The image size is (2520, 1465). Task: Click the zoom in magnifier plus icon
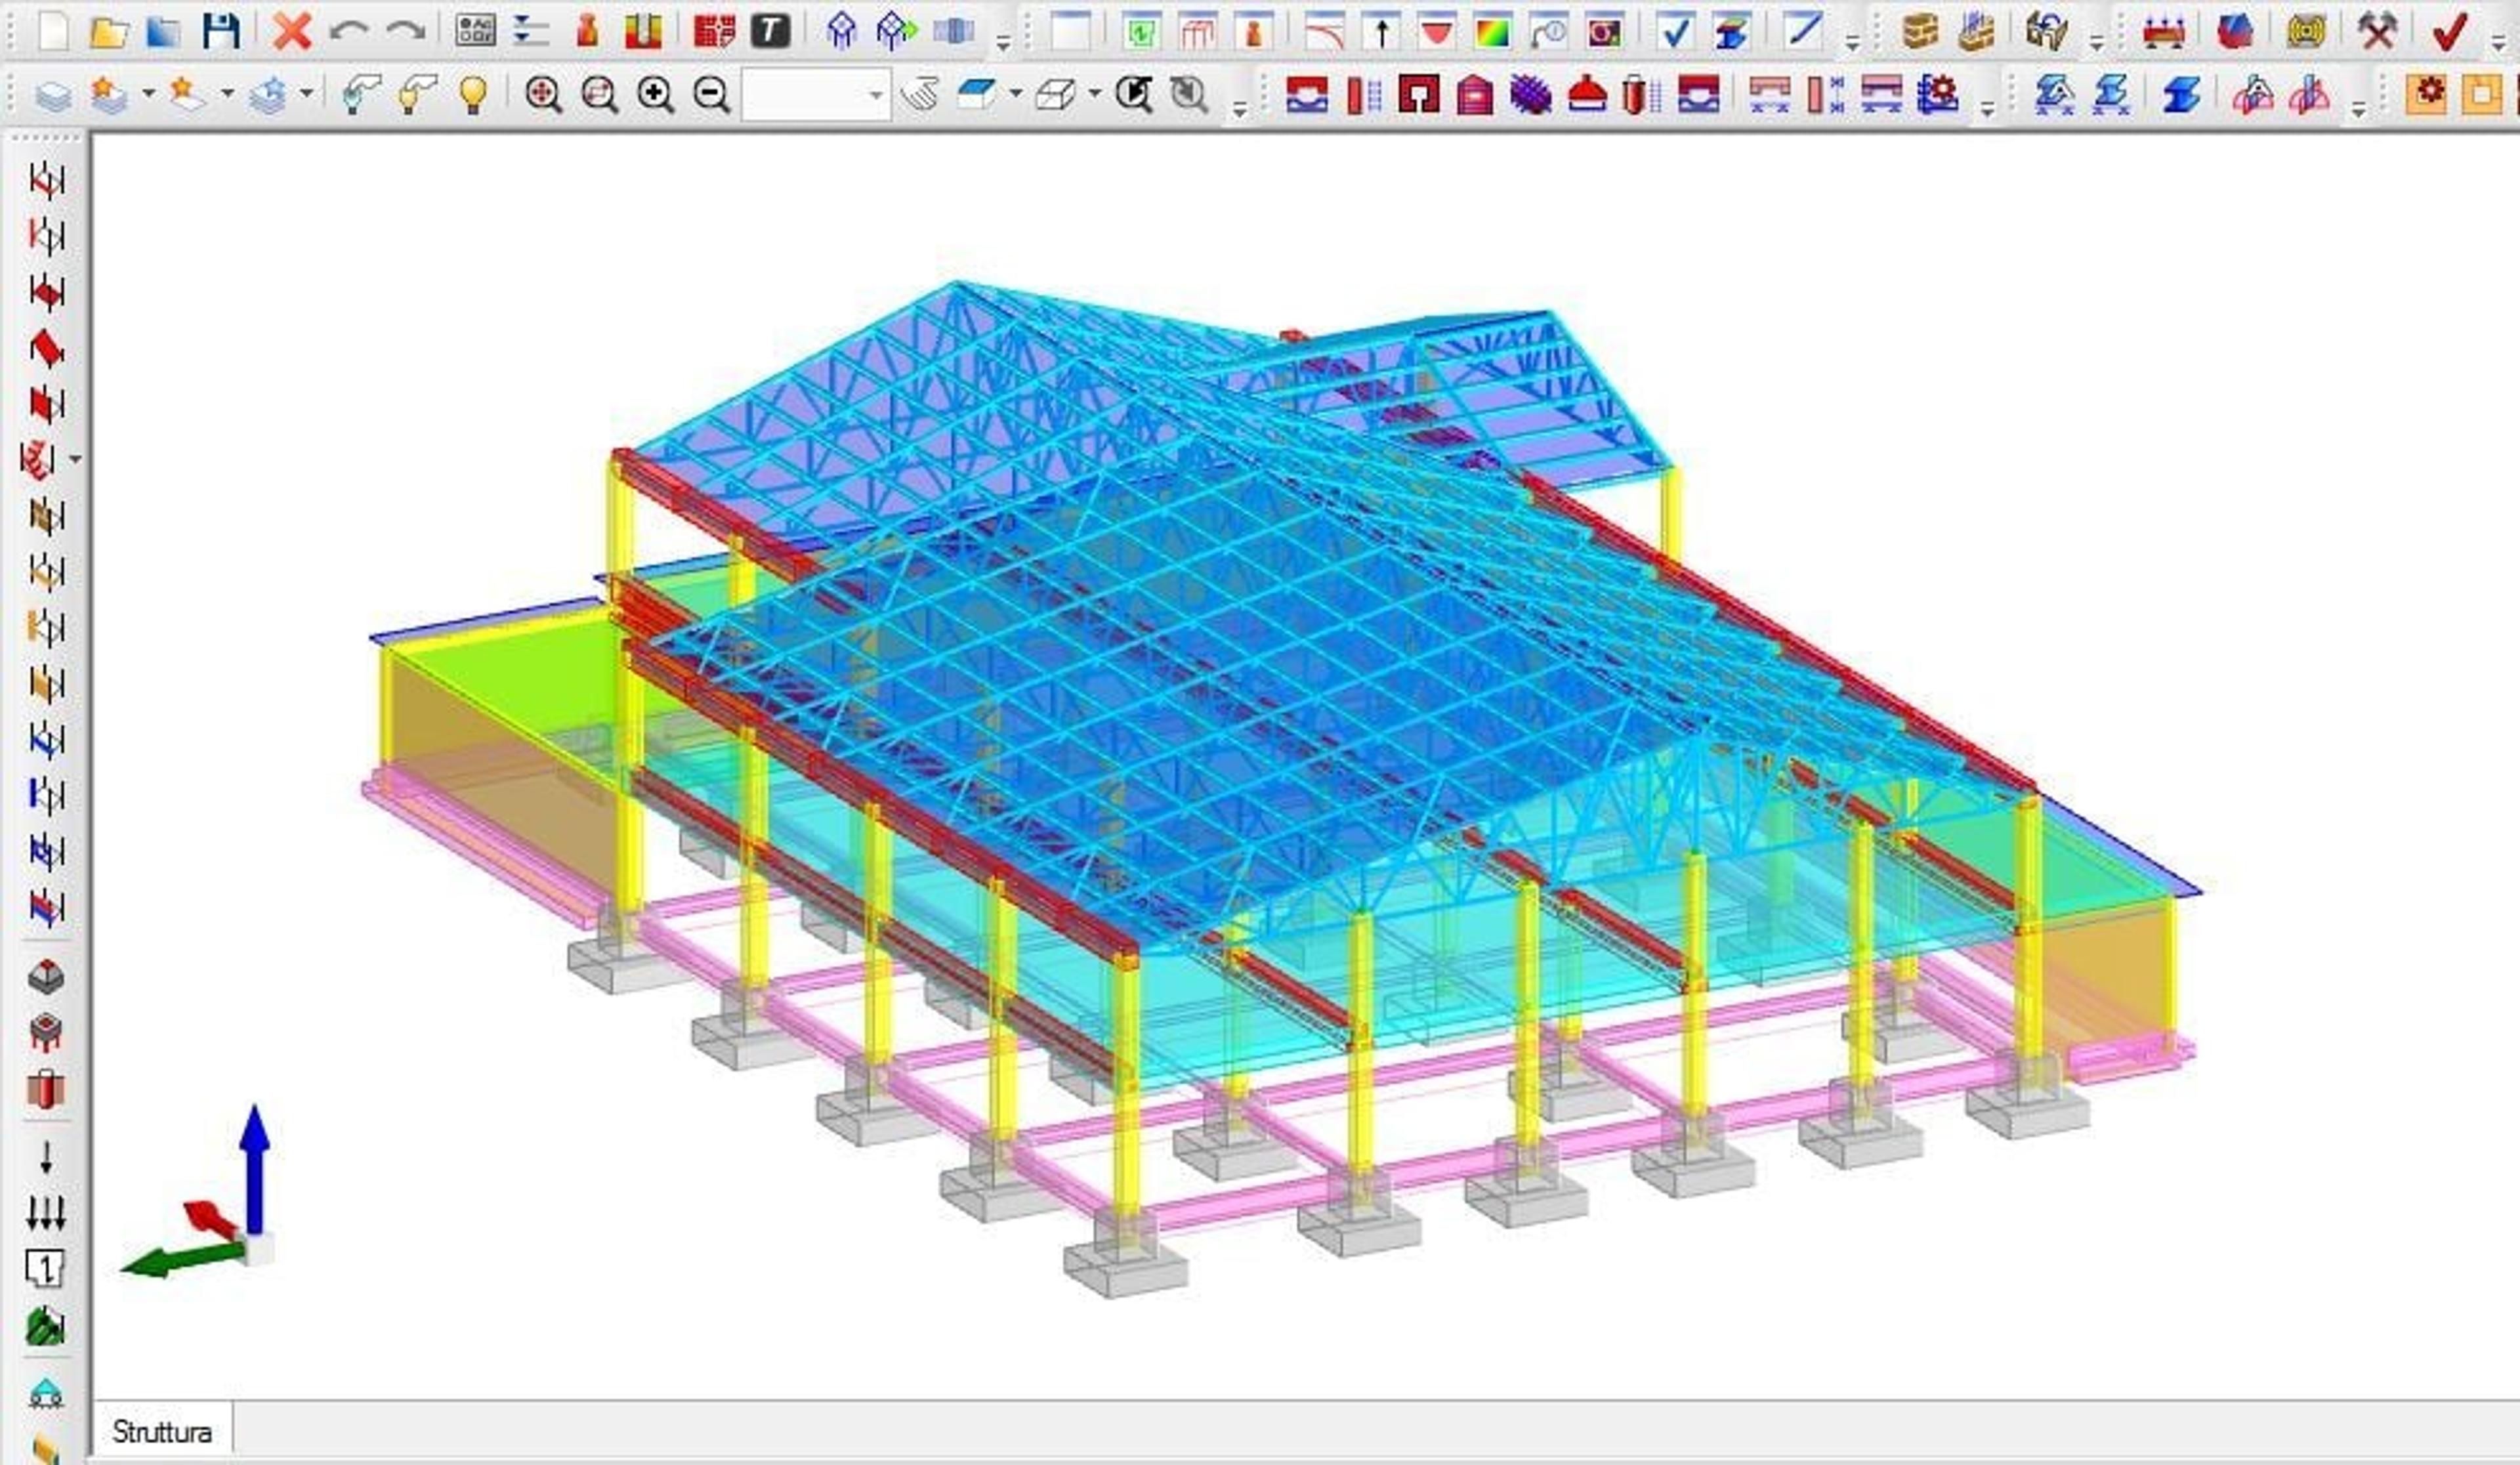click(x=655, y=95)
